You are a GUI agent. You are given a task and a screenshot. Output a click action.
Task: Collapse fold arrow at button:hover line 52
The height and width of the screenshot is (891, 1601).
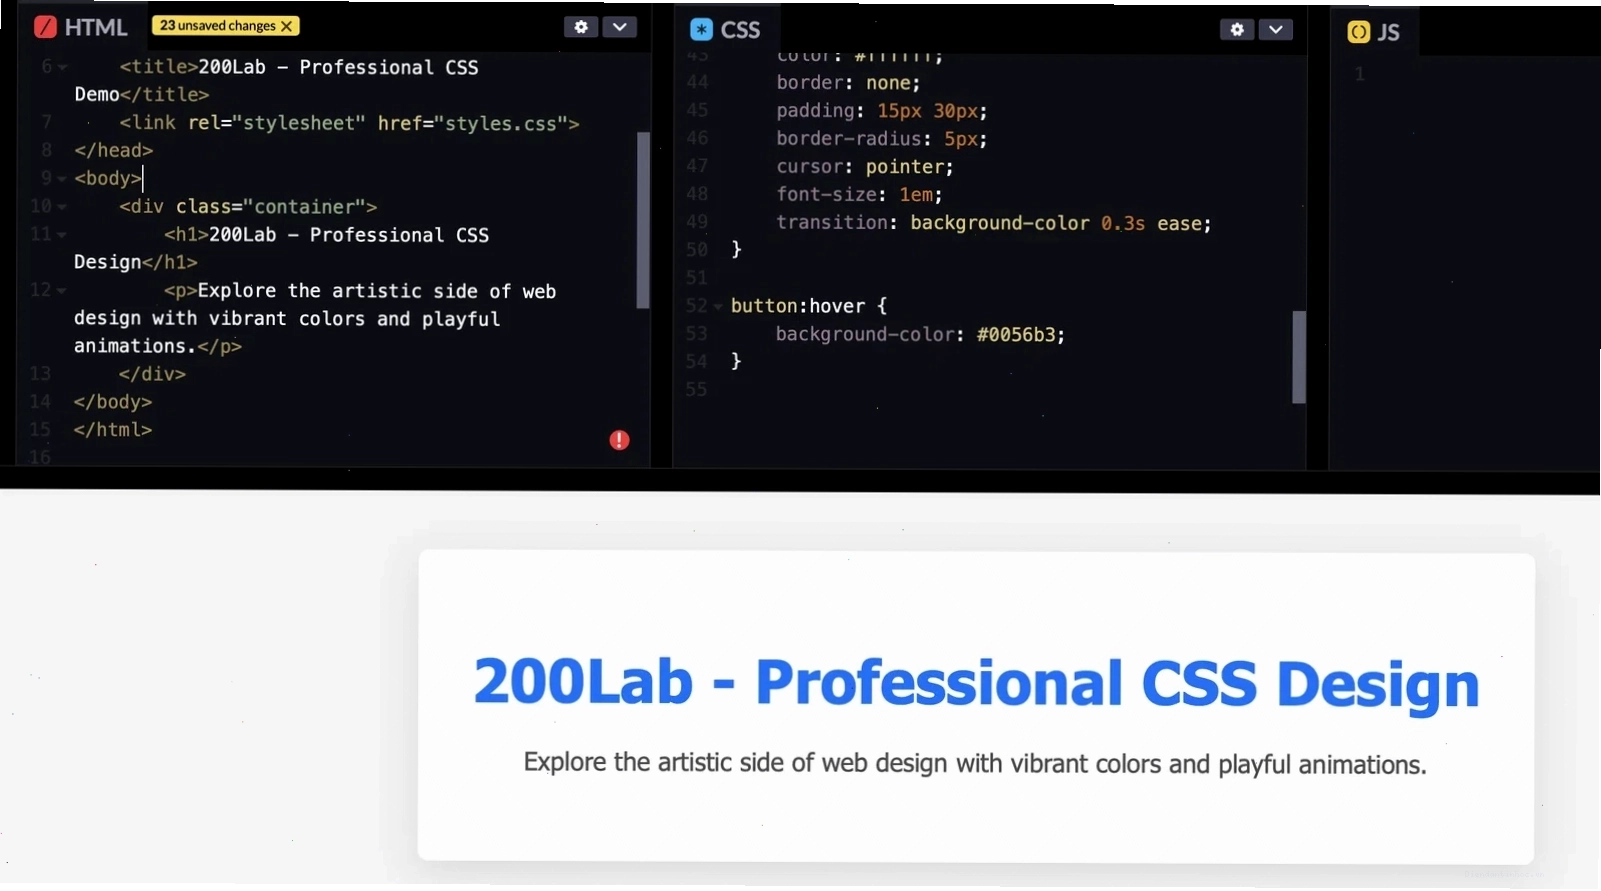point(718,307)
